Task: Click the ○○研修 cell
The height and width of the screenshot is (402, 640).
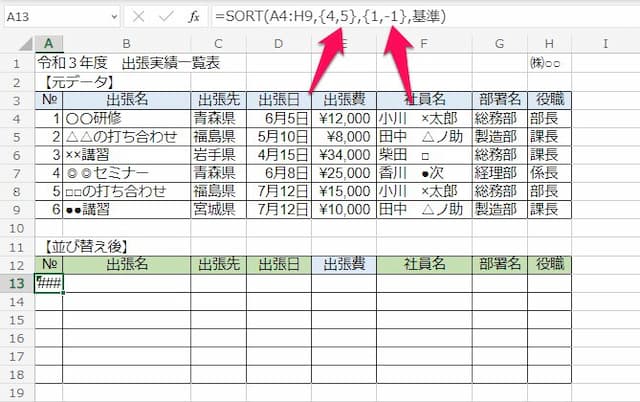Action: [127, 118]
